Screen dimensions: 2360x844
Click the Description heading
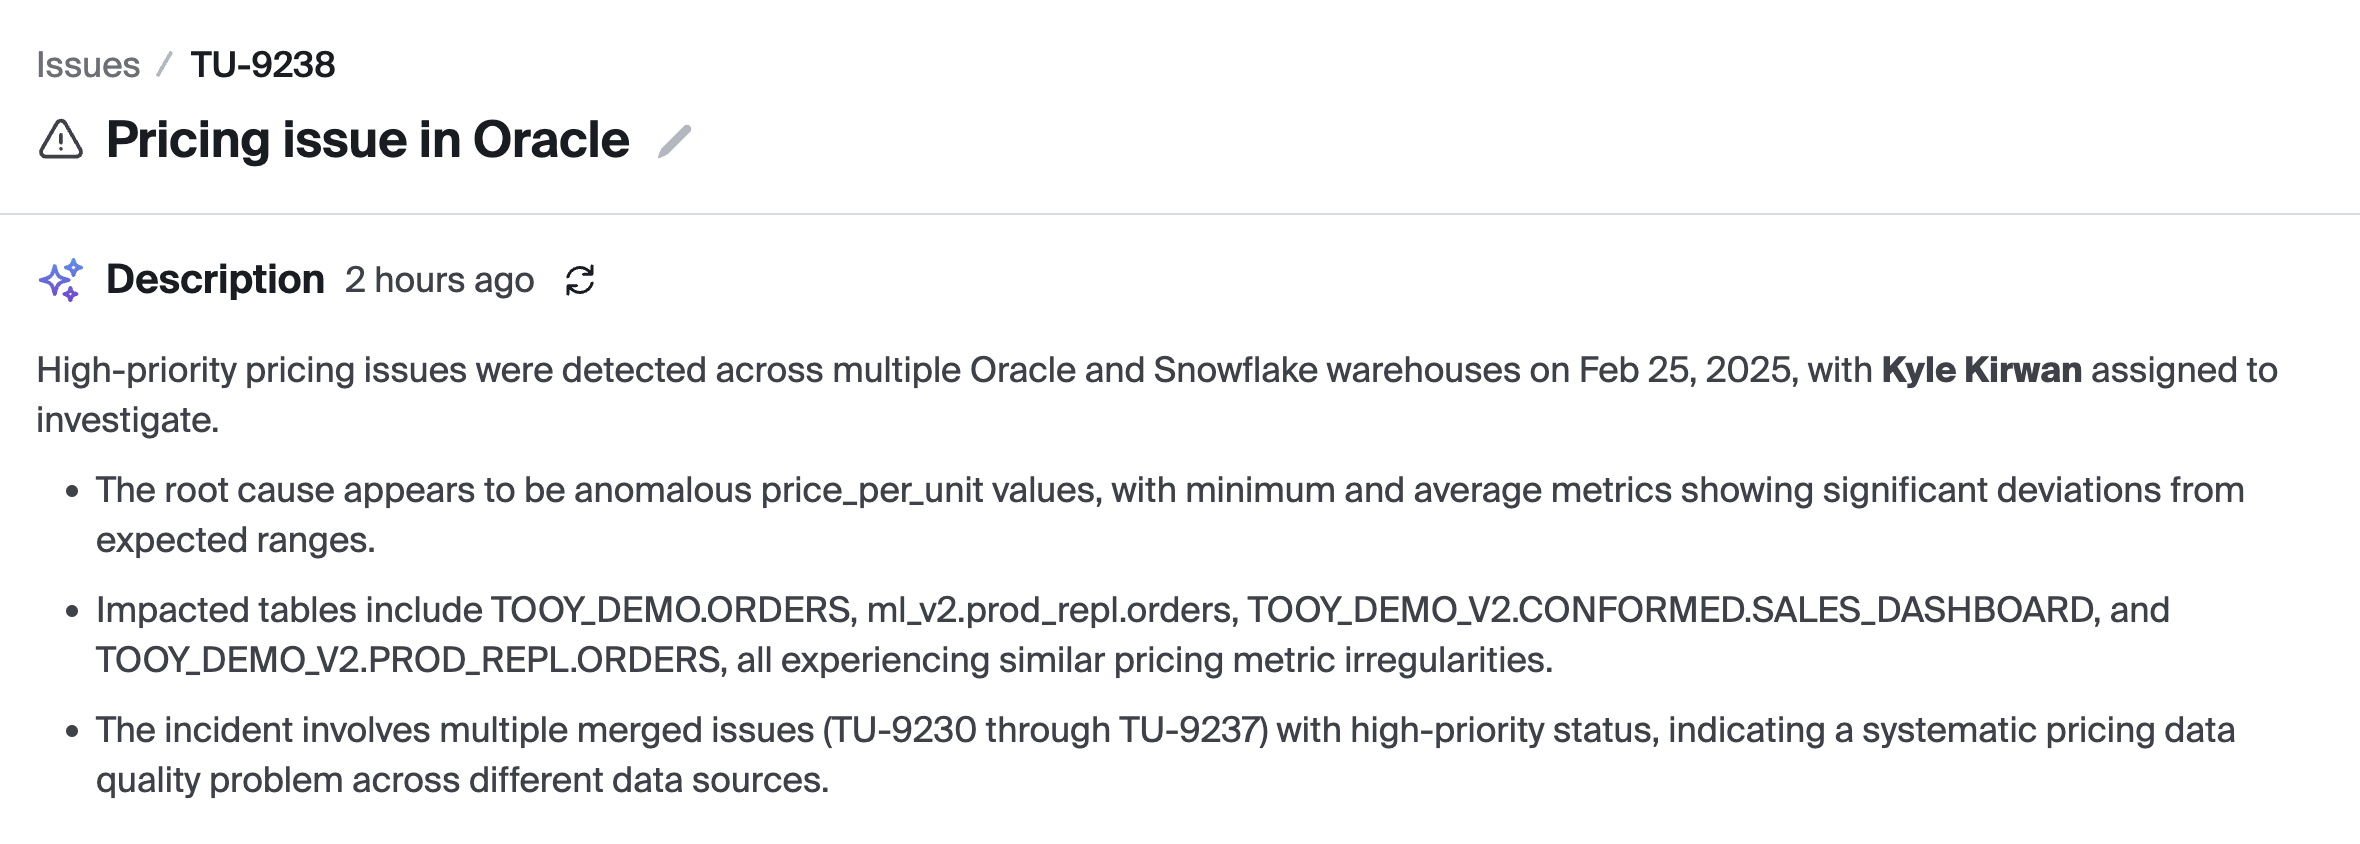coord(215,279)
